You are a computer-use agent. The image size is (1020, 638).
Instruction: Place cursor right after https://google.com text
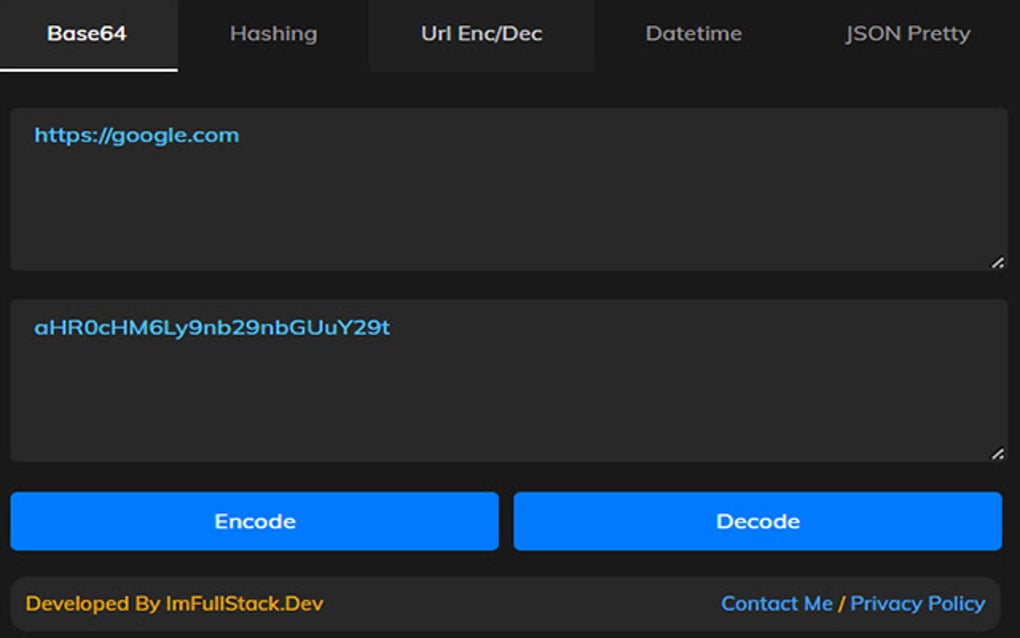(241, 135)
